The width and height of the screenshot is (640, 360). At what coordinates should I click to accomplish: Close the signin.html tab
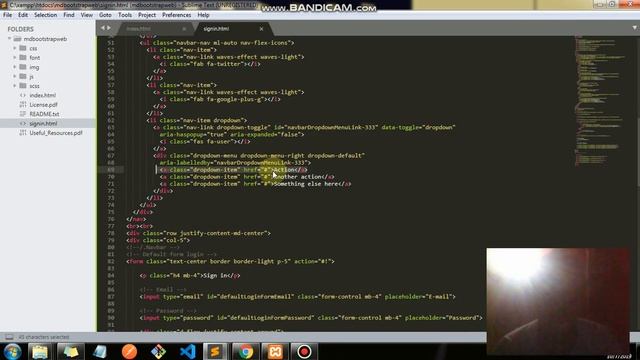pos(261,29)
